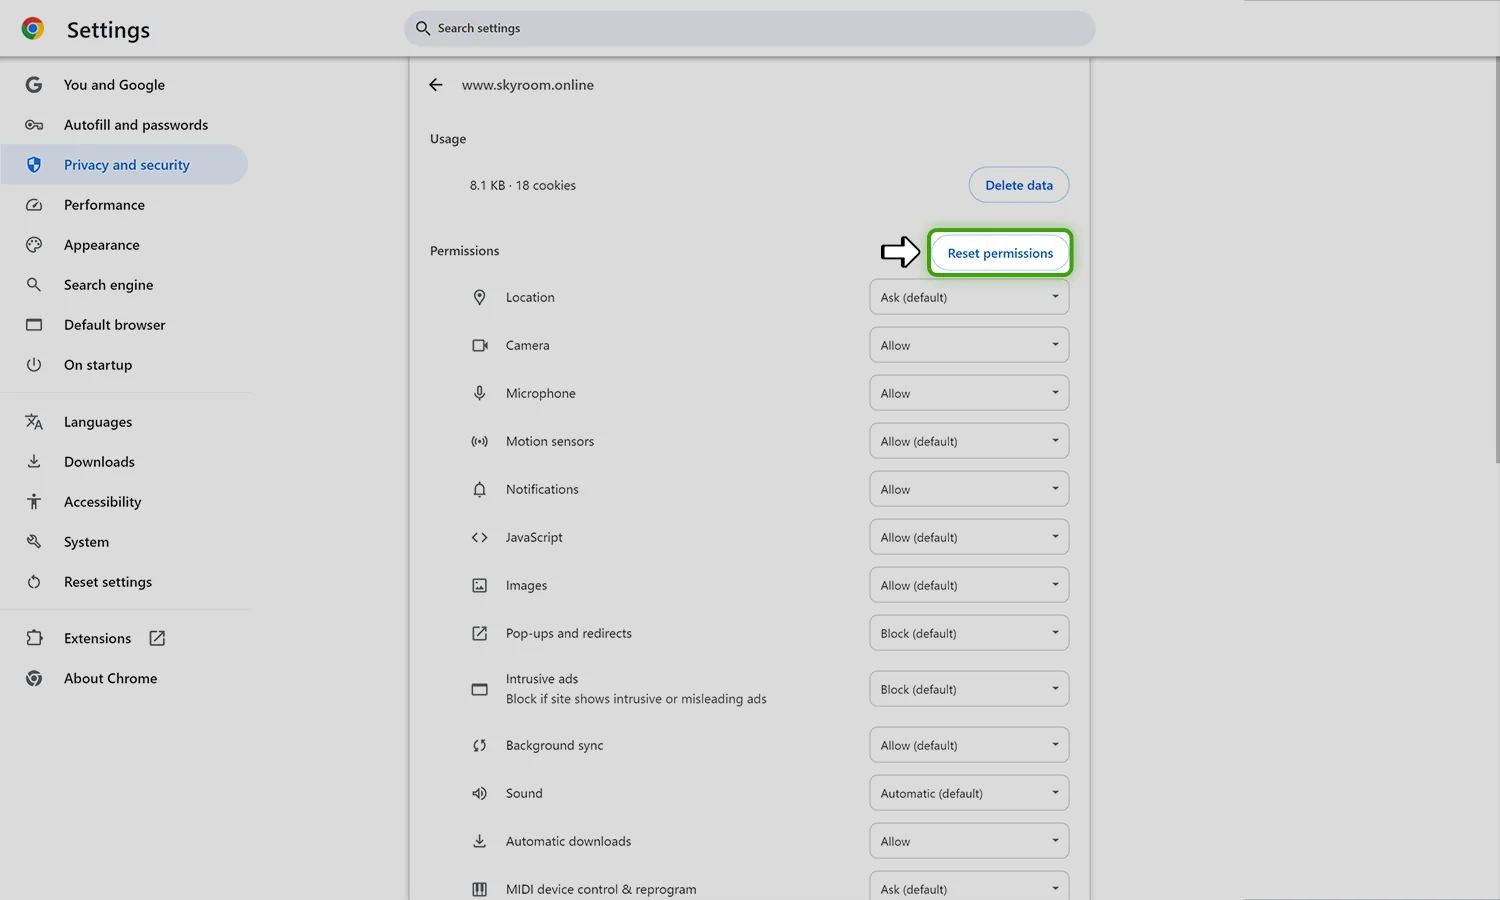Click the Privacy and security shield icon
Viewport: 1500px width, 900px height.
34,165
